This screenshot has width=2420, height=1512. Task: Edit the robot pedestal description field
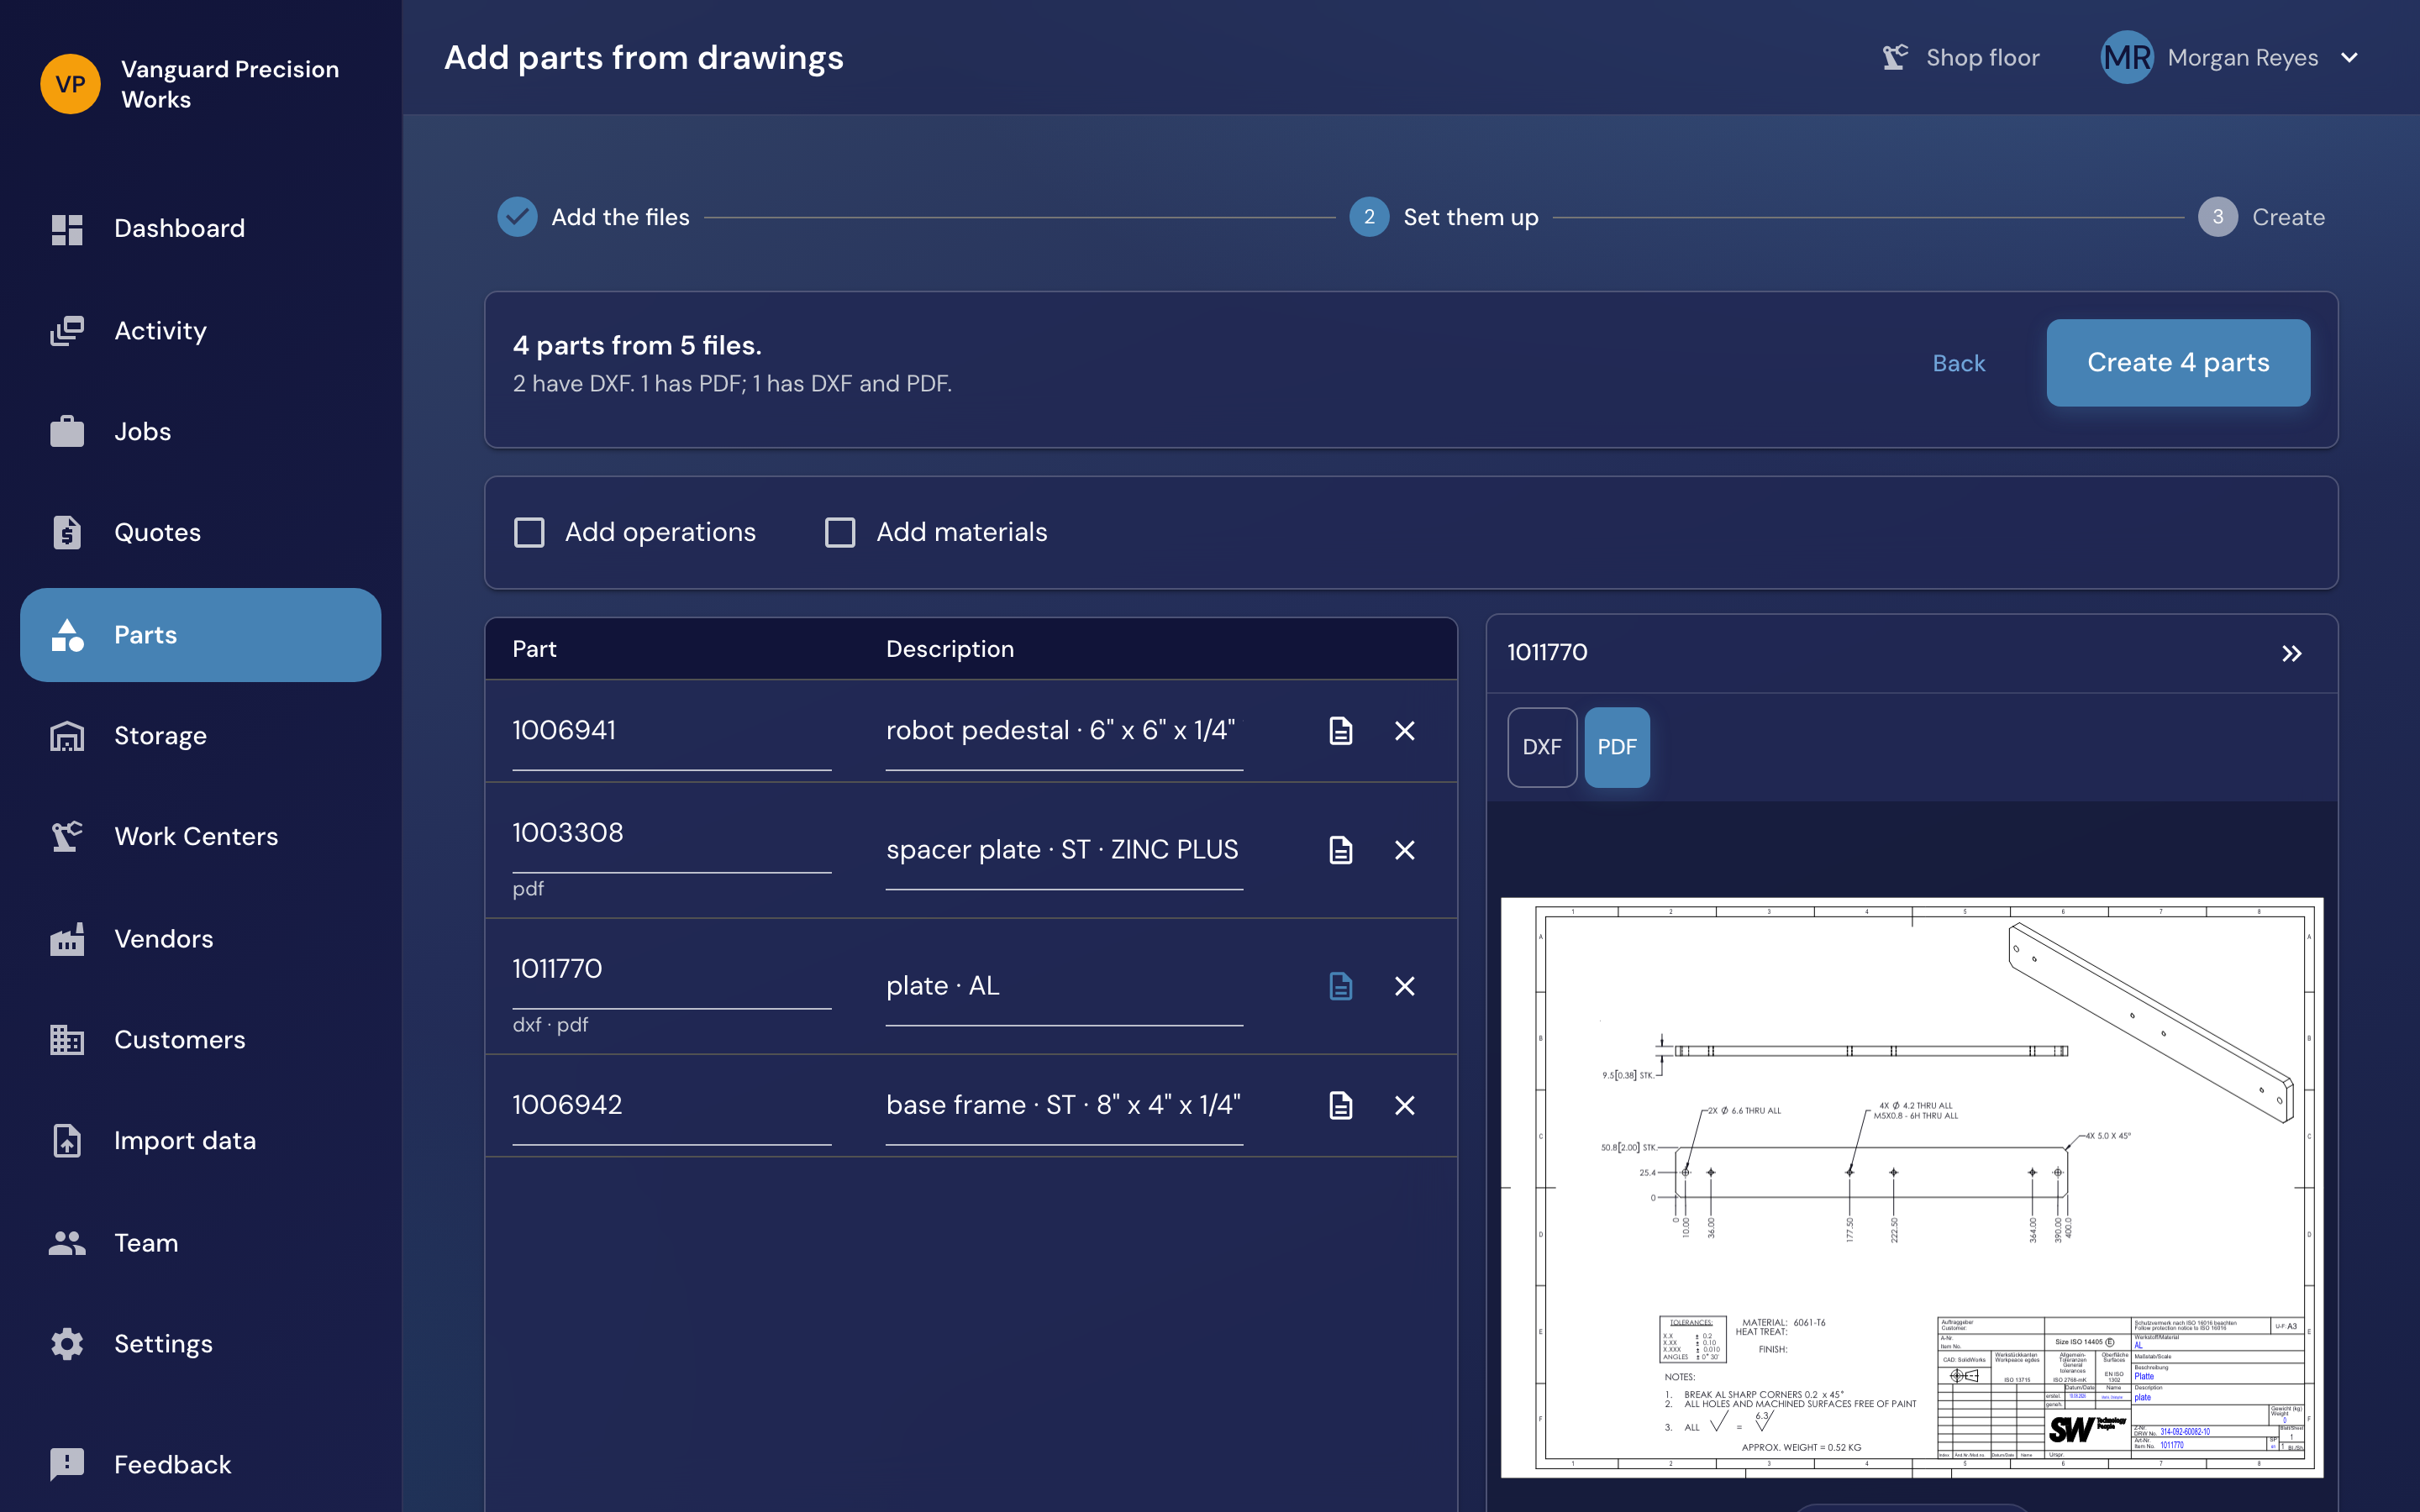point(1064,732)
